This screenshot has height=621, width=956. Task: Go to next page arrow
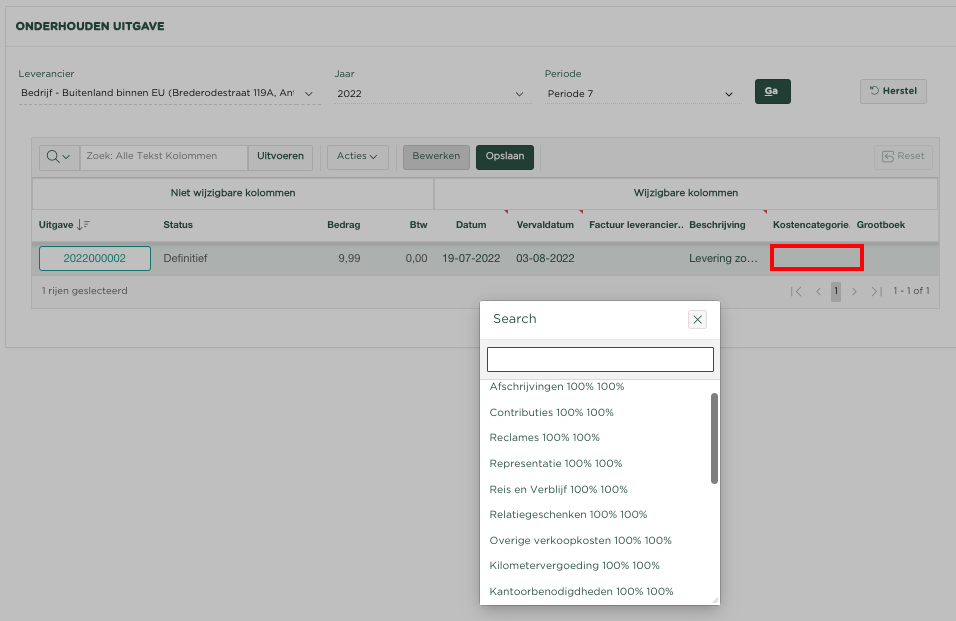pyautogui.click(x=854, y=291)
